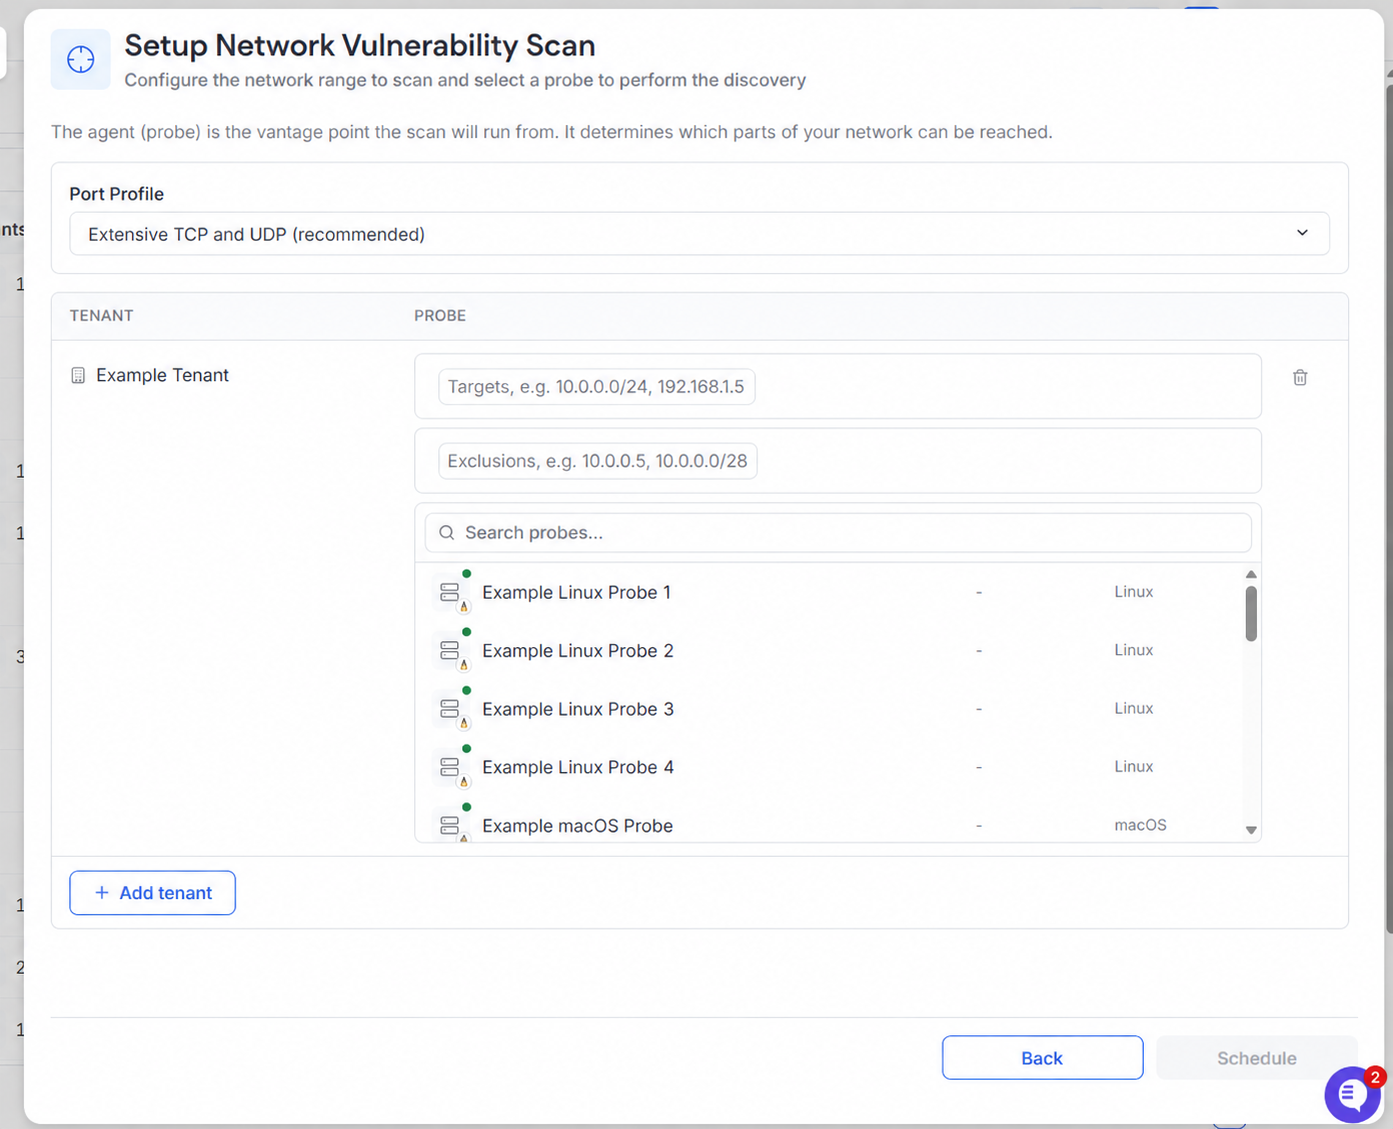Click Linux label of Example Linux Probe 1
The width and height of the screenshot is (1393, 1129).
pyautogui.click(x=1134, y=592)
